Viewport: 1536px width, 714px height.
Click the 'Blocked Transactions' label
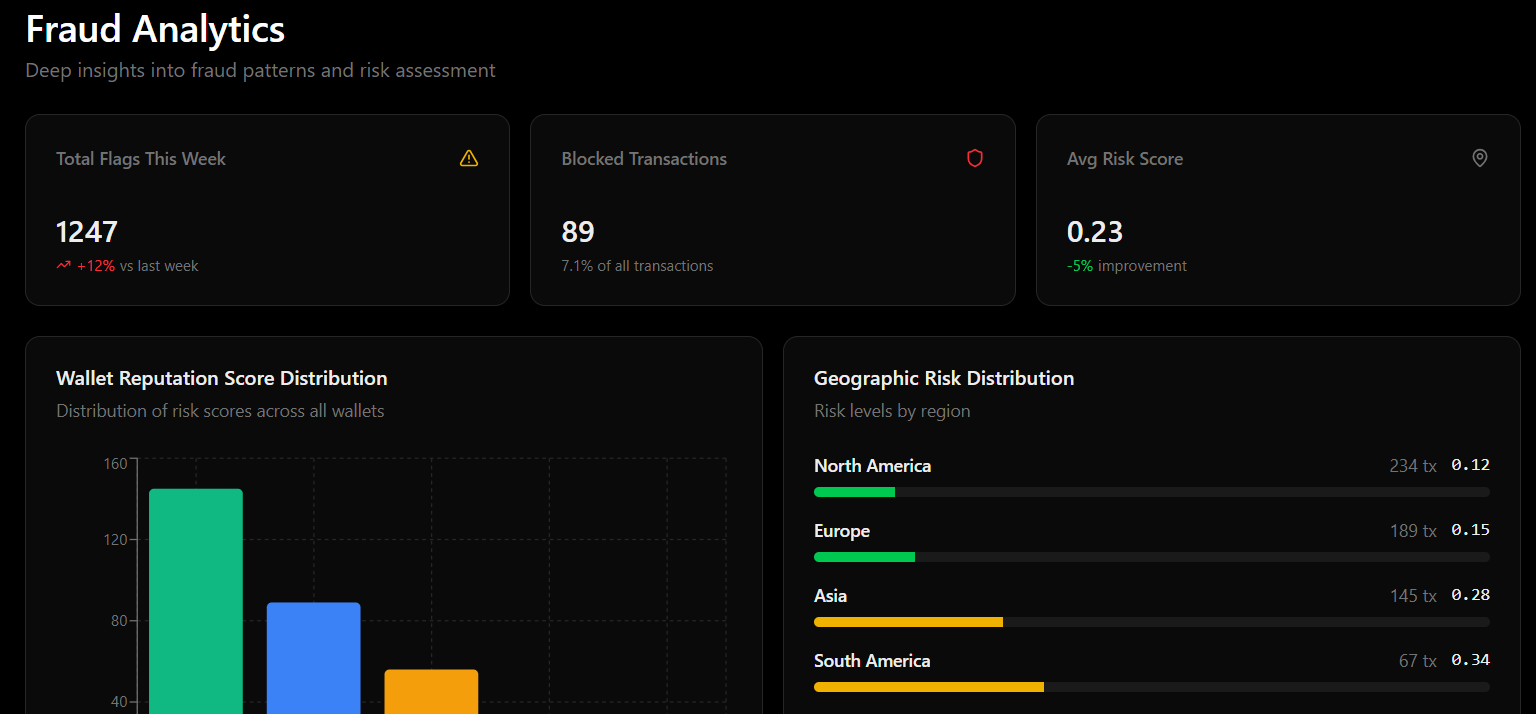pos(644,159)
